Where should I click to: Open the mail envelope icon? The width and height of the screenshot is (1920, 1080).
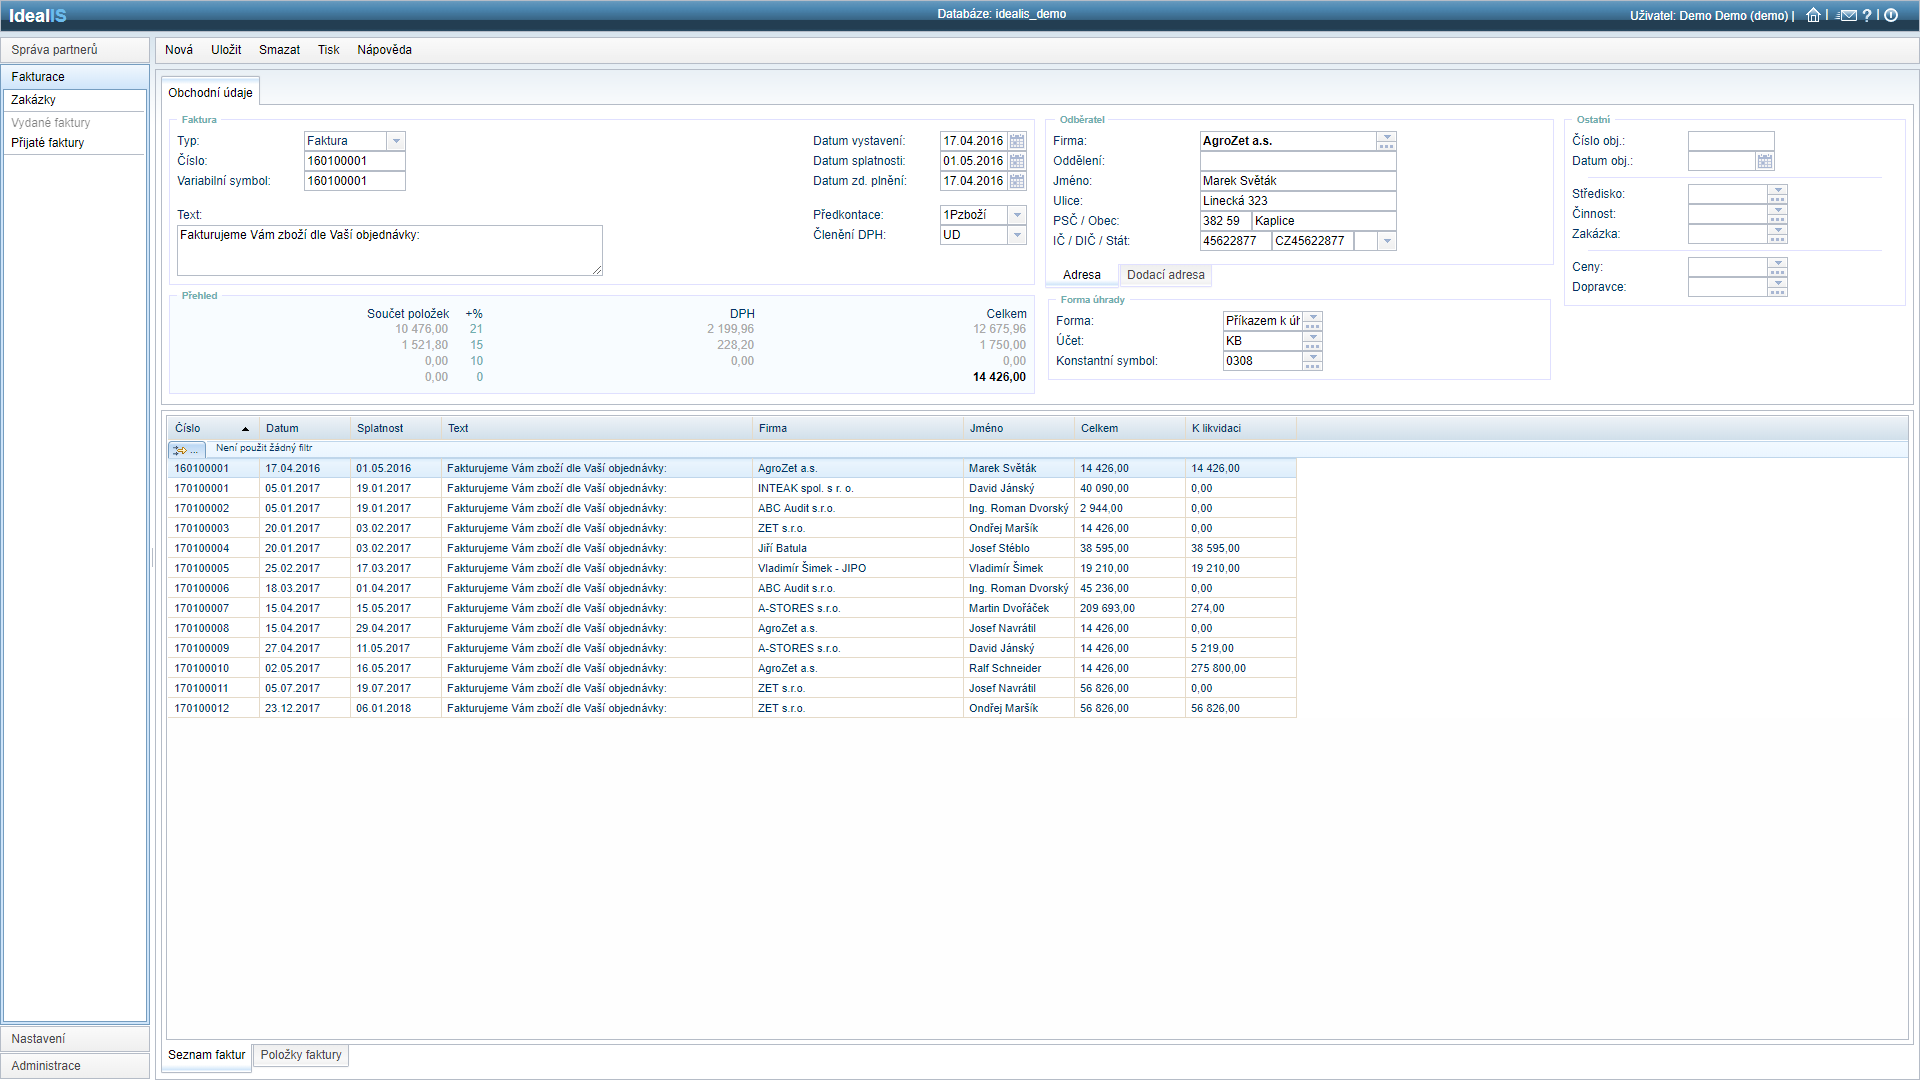coord(1846,15)
